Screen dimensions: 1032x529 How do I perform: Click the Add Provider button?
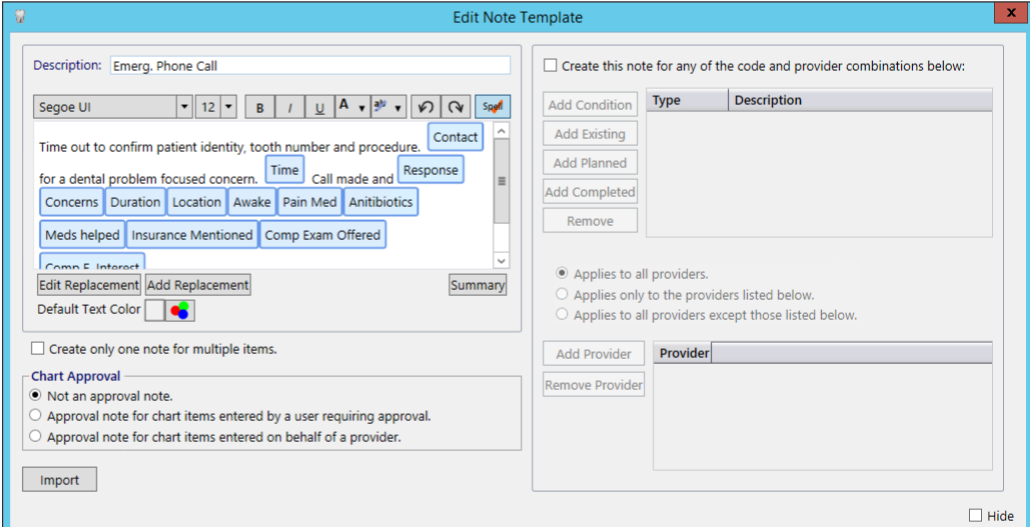coord(594,354)
